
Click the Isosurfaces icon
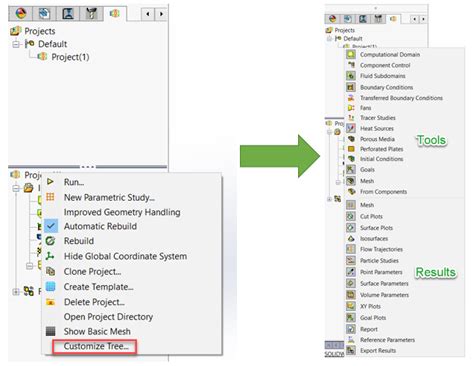(x=351, y=239)
